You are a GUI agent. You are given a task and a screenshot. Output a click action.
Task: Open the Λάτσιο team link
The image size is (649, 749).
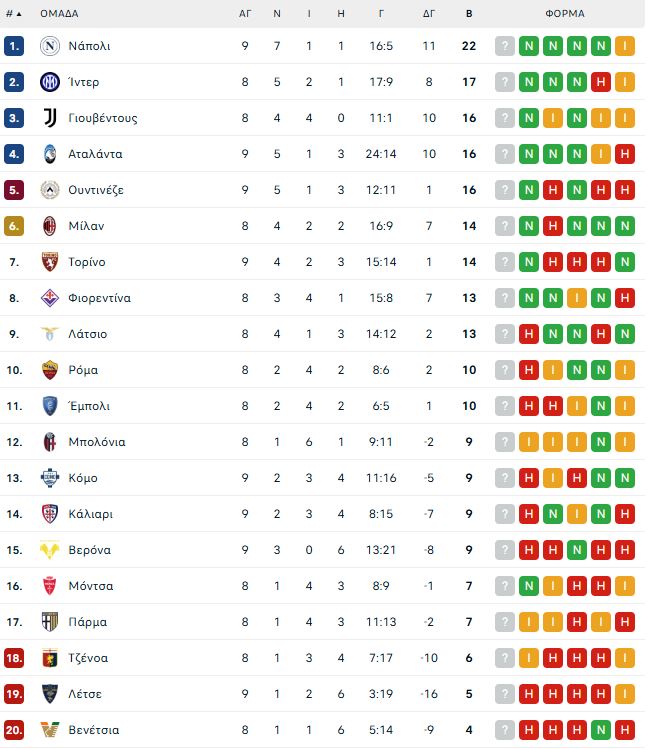(88, 334)
